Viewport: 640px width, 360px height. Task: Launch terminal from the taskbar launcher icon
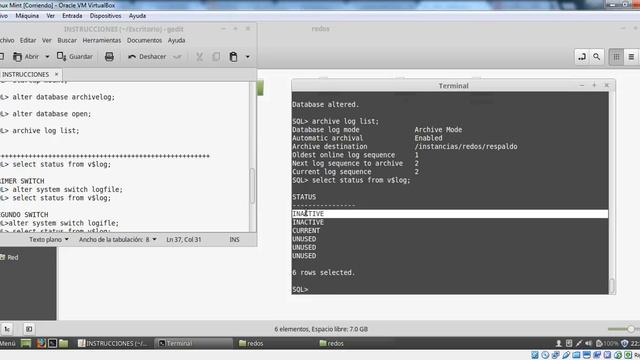52,343
